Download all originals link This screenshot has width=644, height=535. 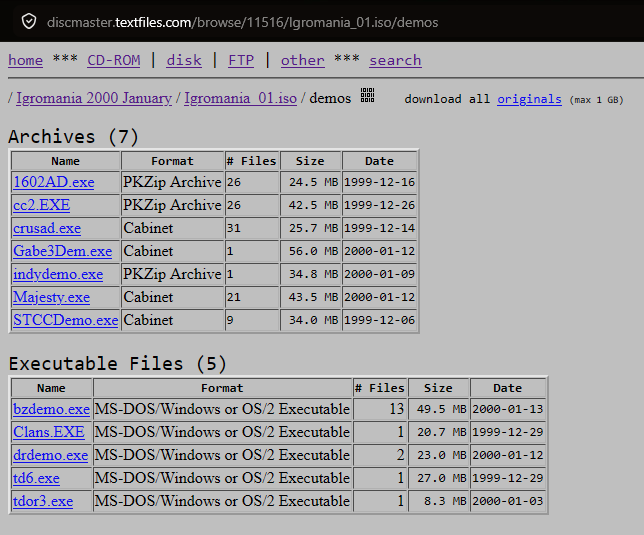529,99
